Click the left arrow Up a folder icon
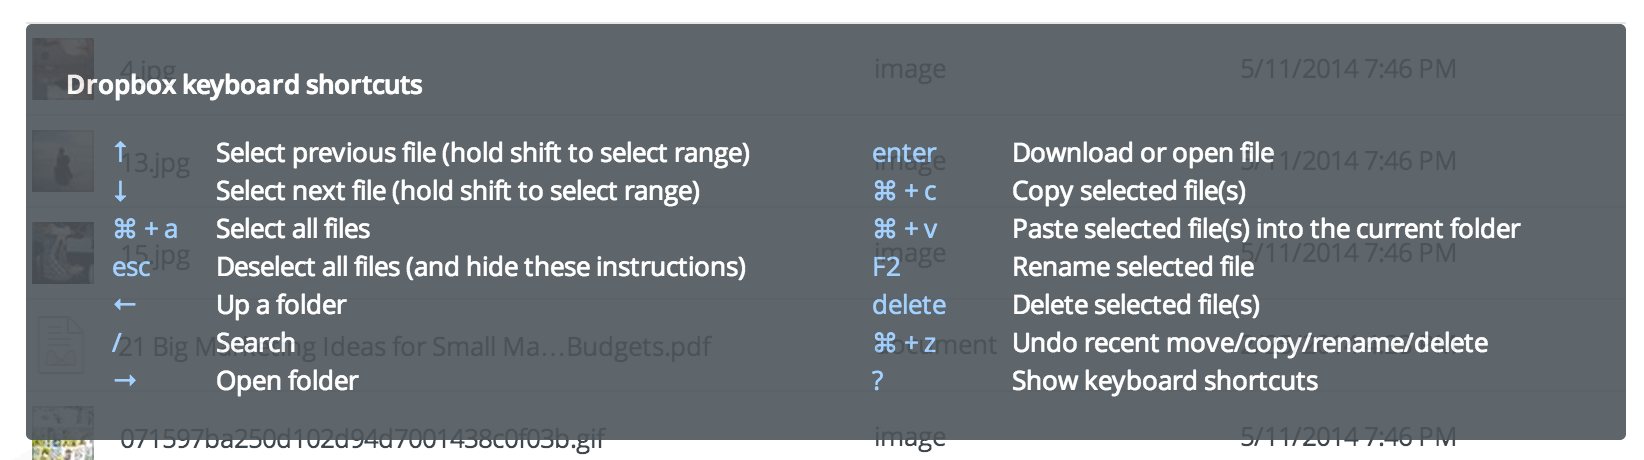The image size is (1644, 460). point(125,305)
